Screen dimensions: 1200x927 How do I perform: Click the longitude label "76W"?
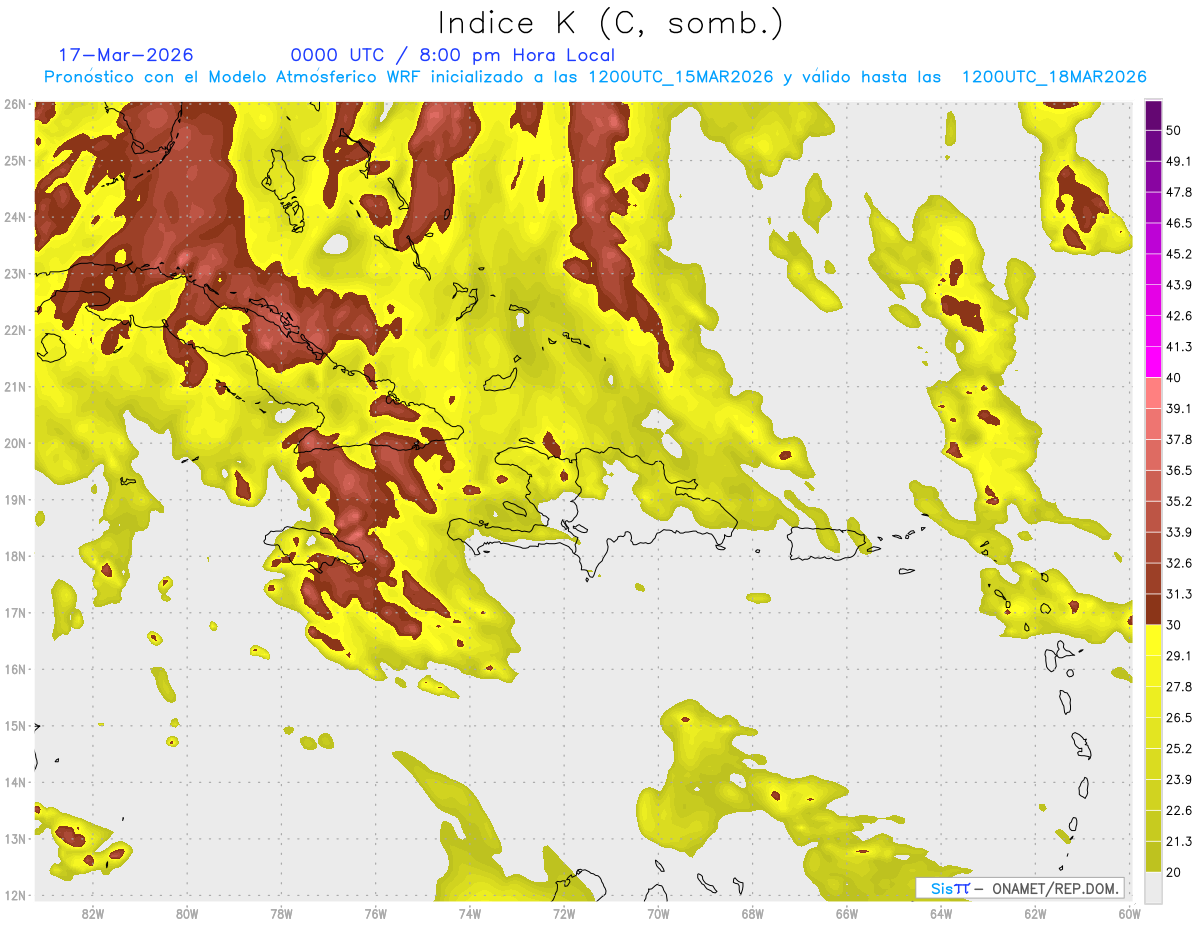[375, 913]
